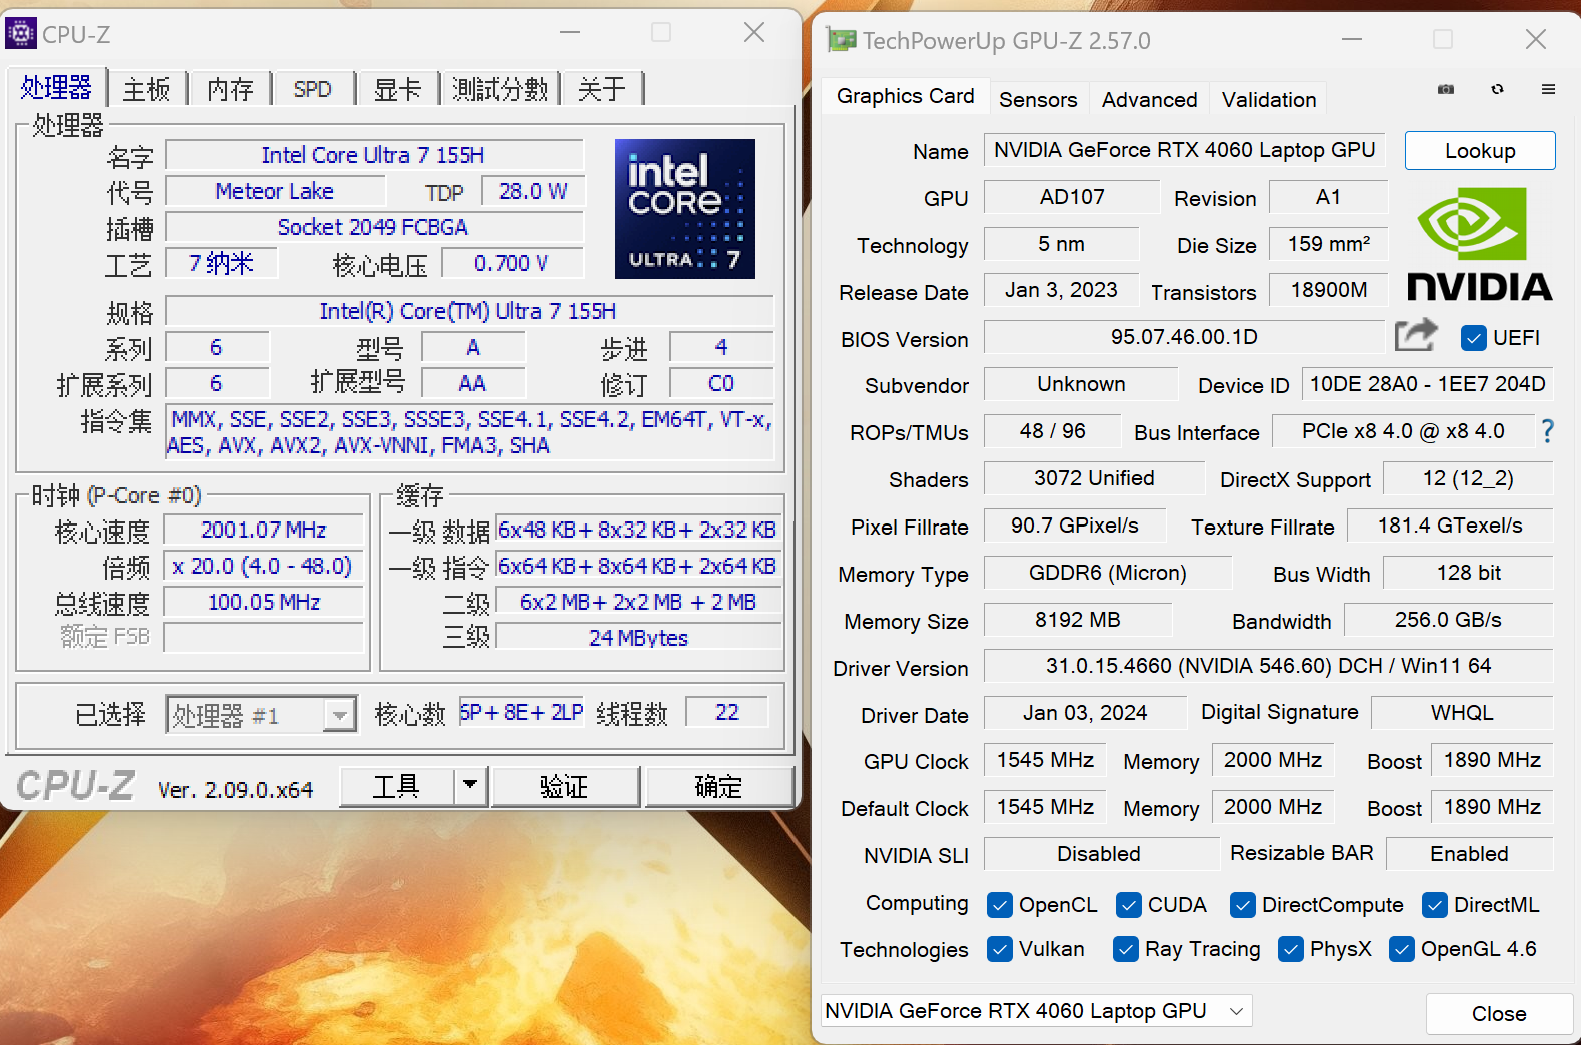This screenshot has height=1046, width=1582.
Task: Click the Meteor Lake code name field
Action: tap(275, 191)
